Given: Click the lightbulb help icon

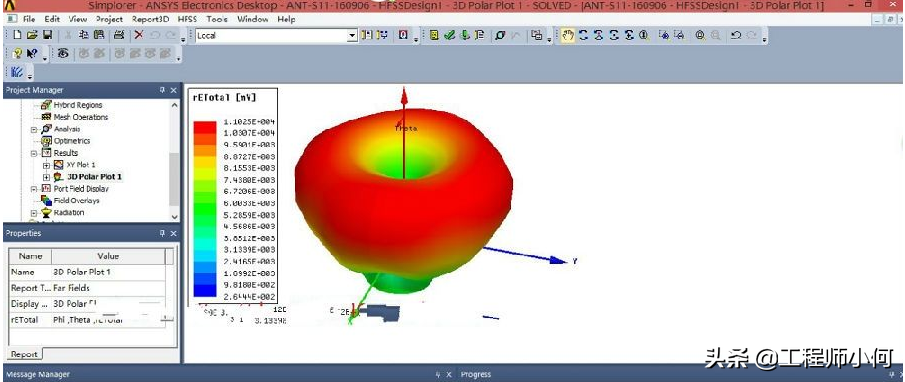Looking at the screenshot, I should pos(17,53).
